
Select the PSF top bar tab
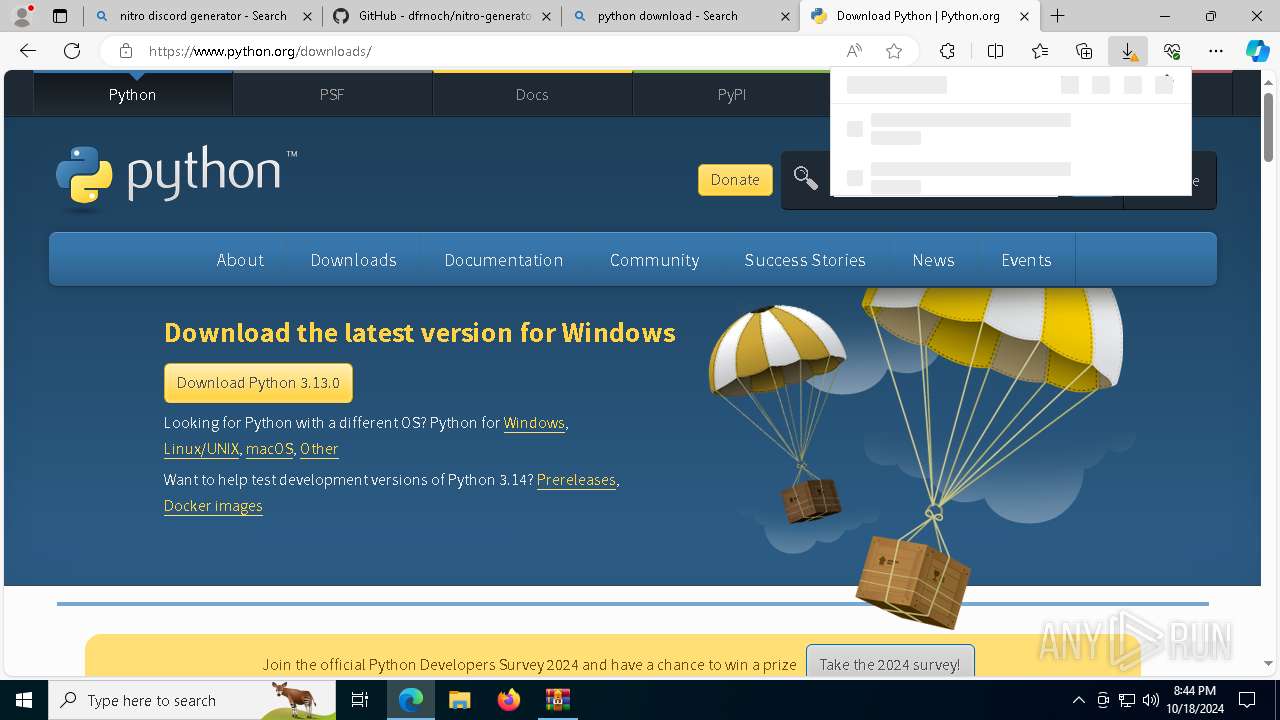(332, 94)
